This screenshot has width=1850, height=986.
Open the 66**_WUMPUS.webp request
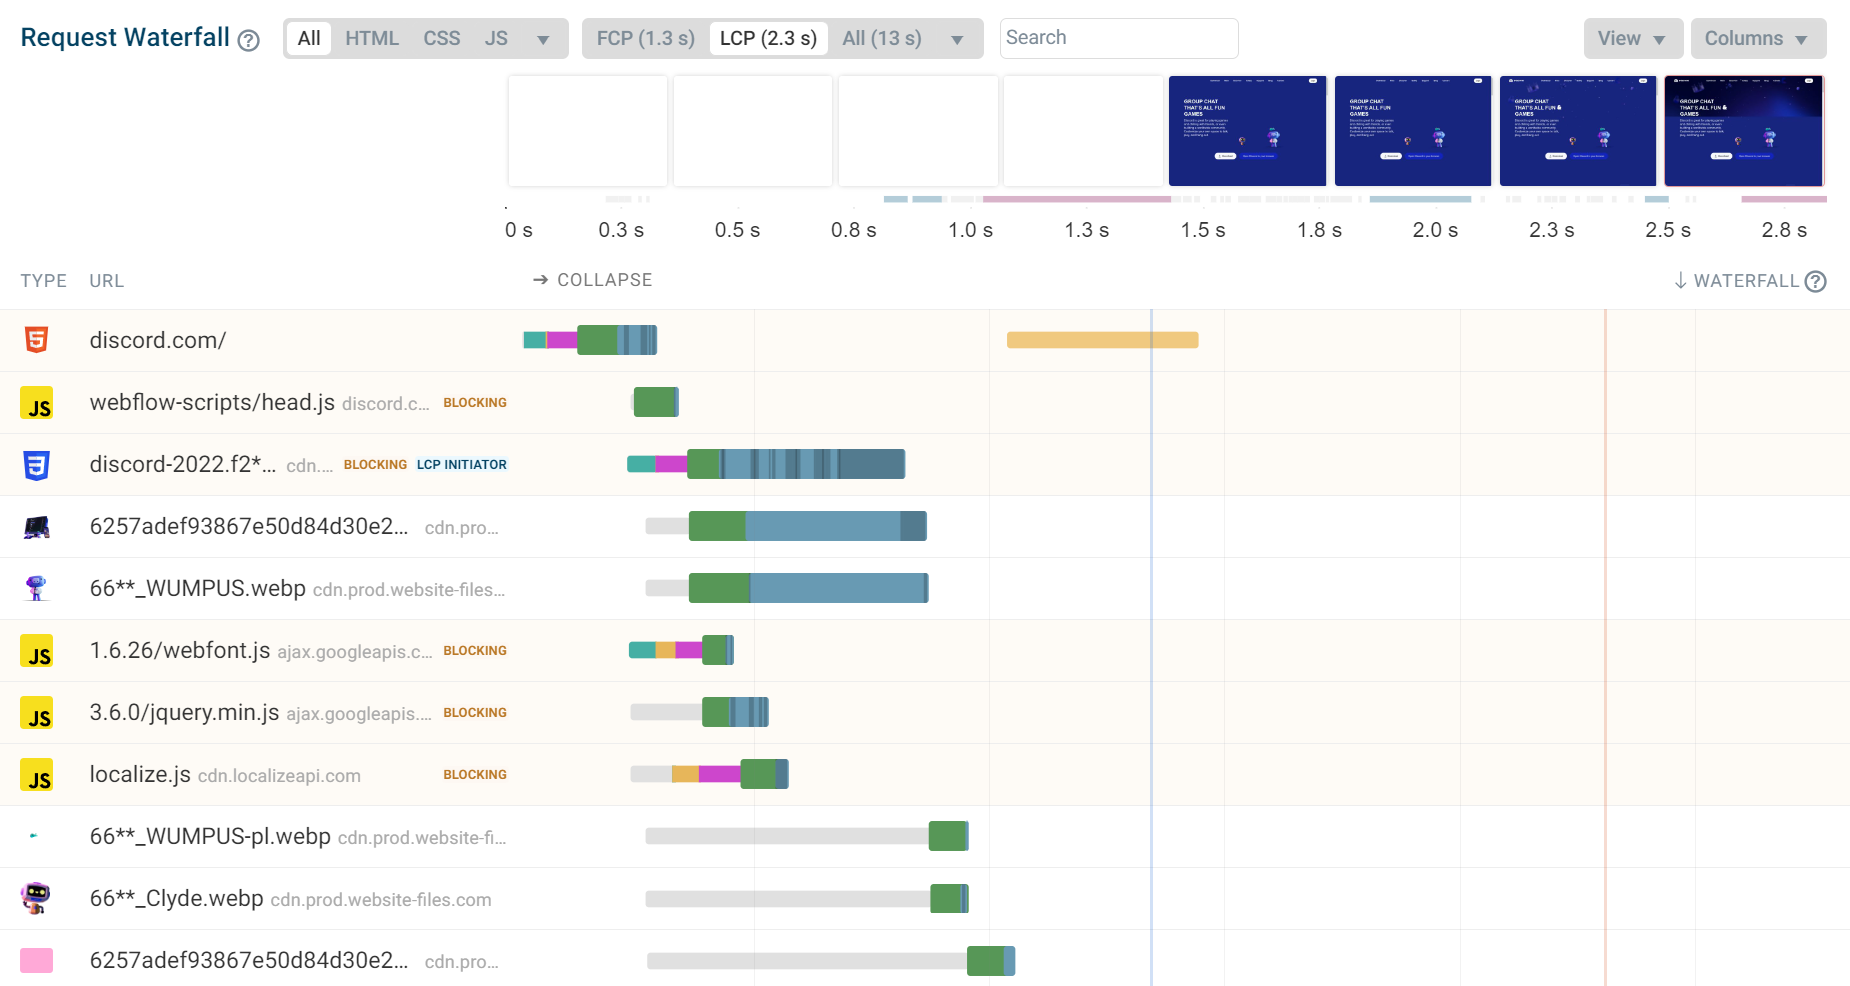198,588
